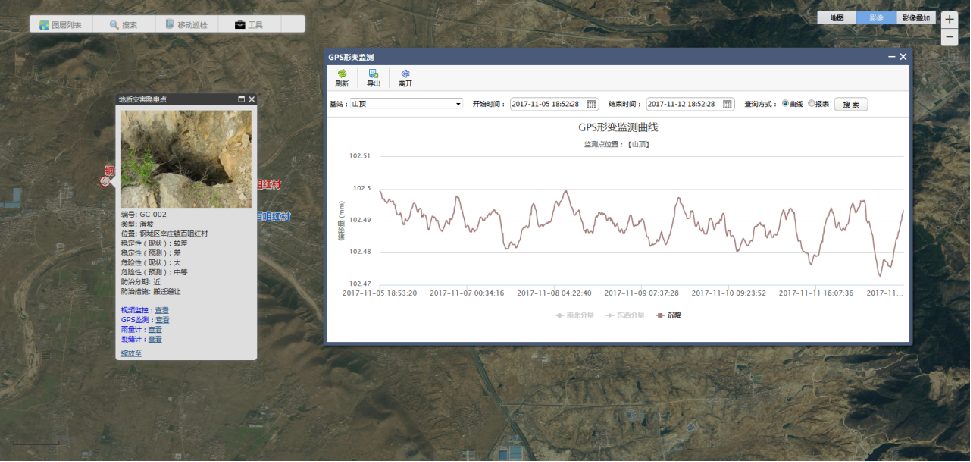Screen dimensions: 971x462
Task: Click x-axis label 2017-11-10 09:23:52
Action: [729, 294]
